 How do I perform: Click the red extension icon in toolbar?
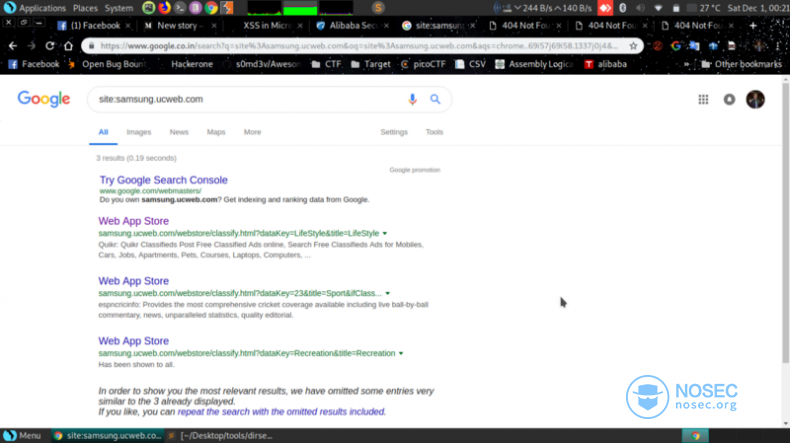657,46
